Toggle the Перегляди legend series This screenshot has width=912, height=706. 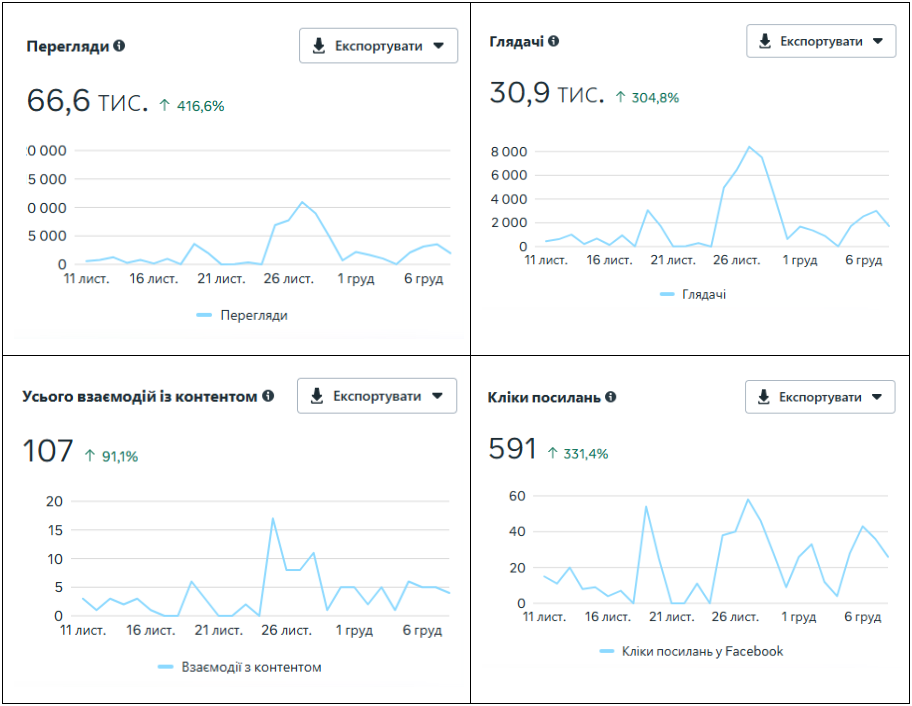point(243,315)
